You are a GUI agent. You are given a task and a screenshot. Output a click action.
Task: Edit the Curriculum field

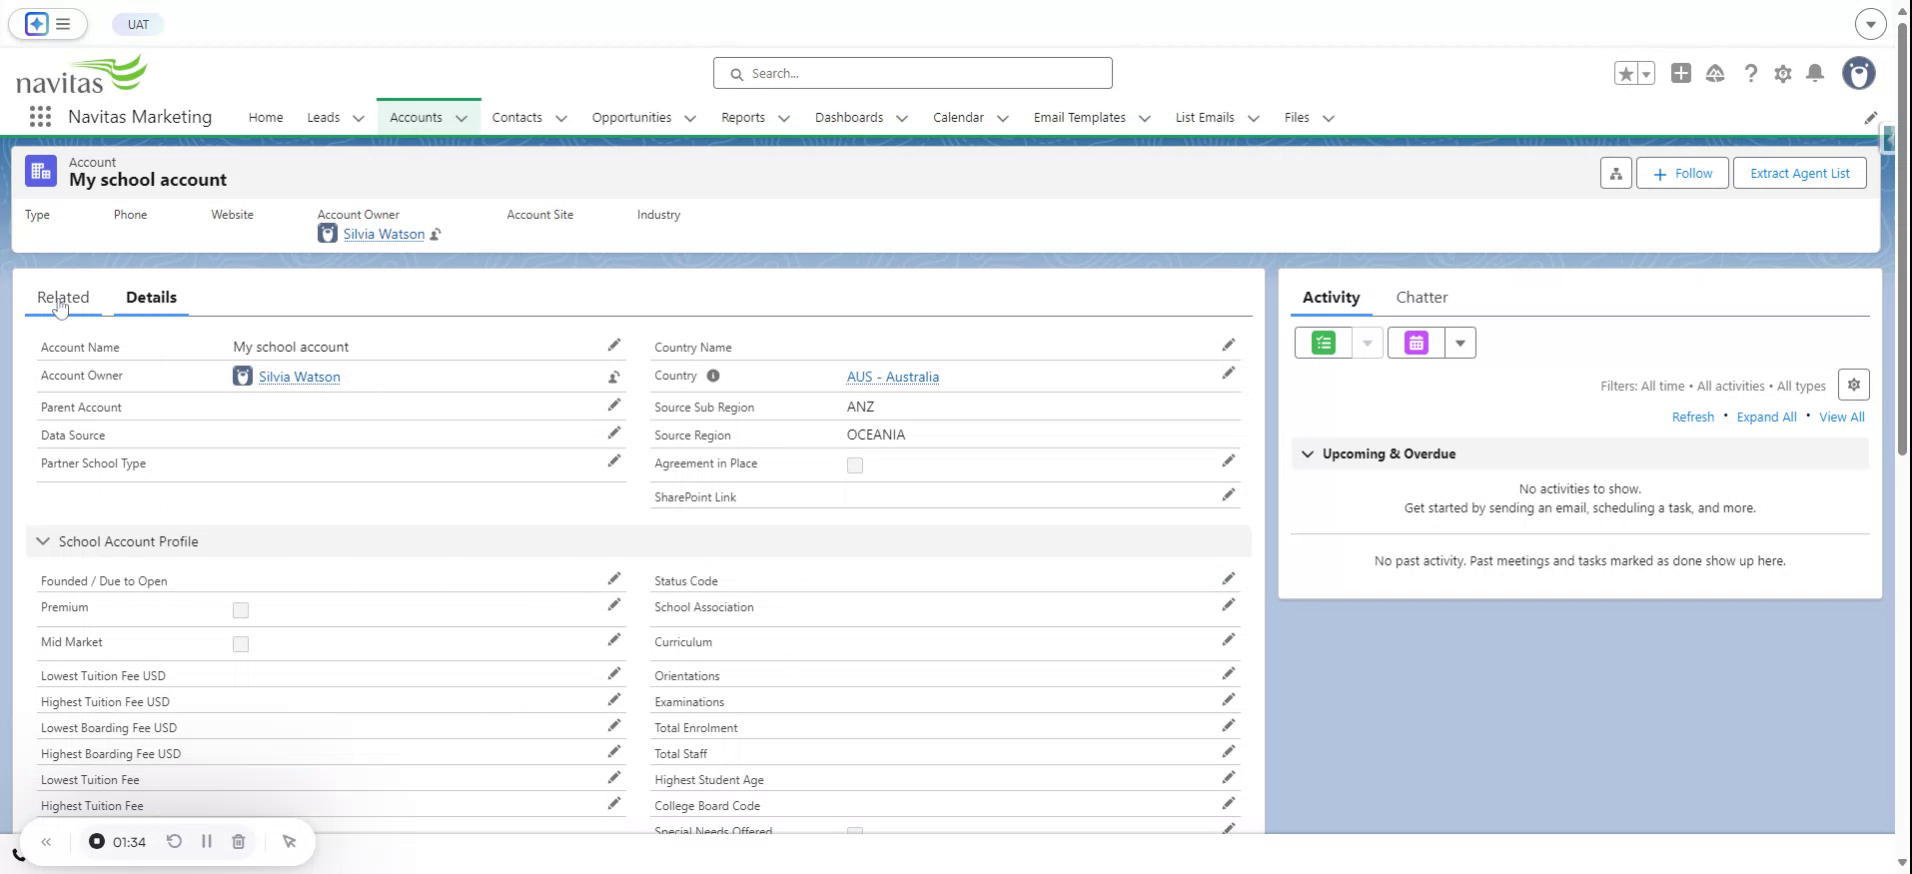click(1228, 640)
